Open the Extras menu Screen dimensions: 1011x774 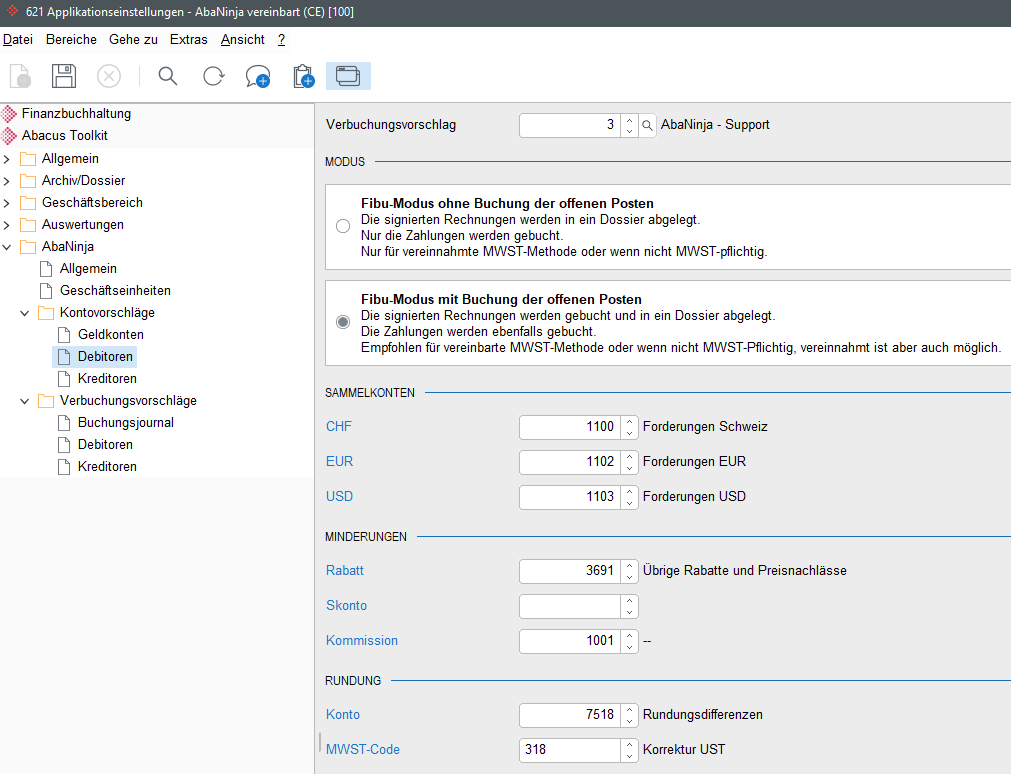tap(189, 39)
